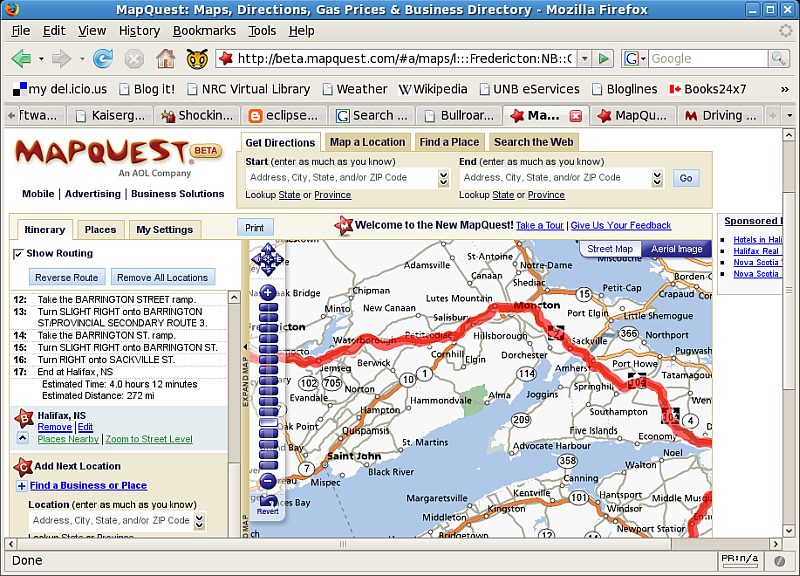Expand the End address dropdown arrows
The width and height of the screenshot is (800, 576).
point(657,178)
